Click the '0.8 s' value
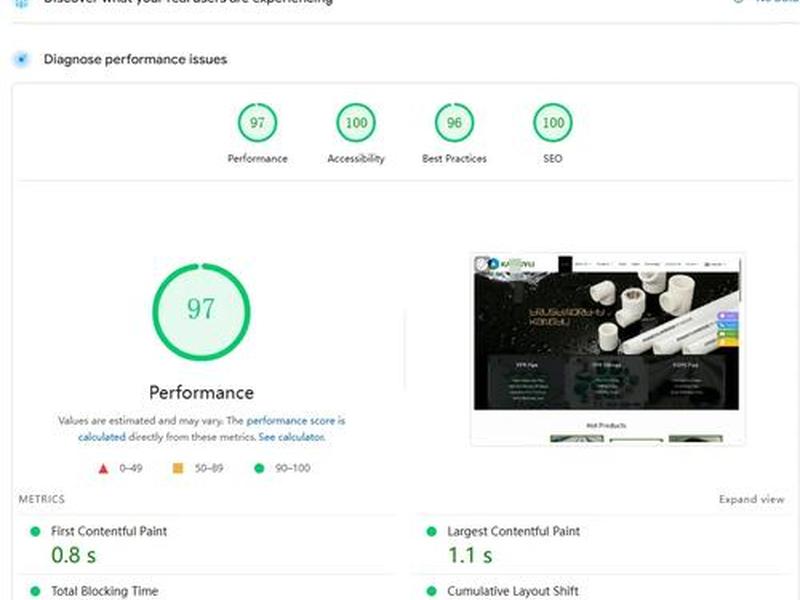Image resolution: width=800 pixels, height=600 pixels. tap(73, 555)
